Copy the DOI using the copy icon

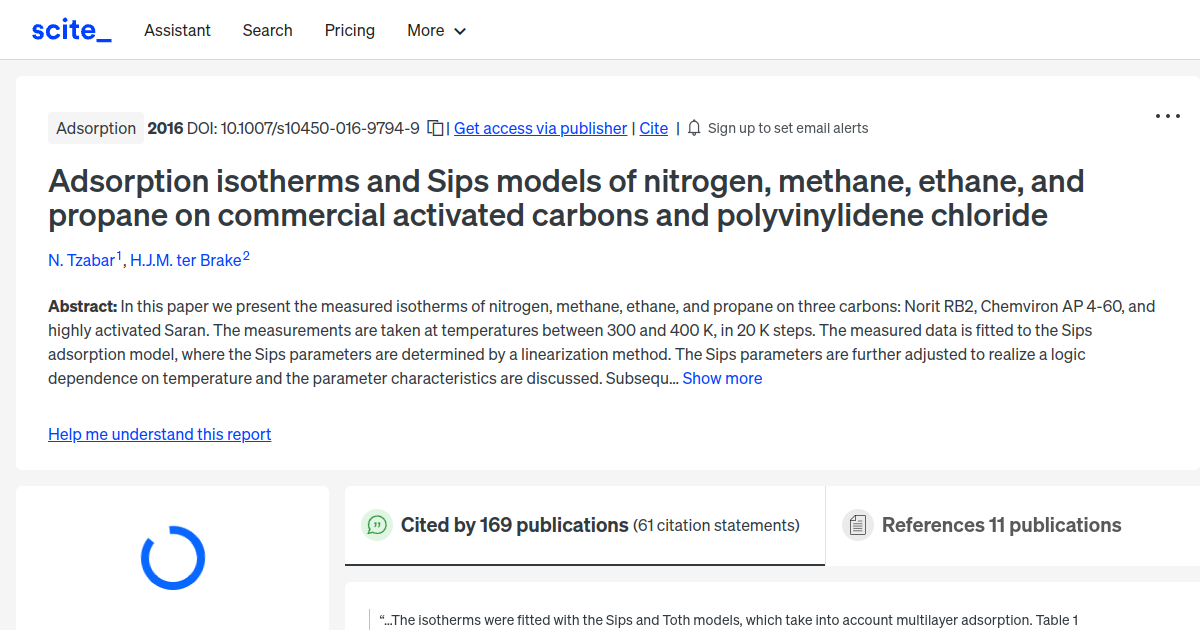(x=434, y=128)
